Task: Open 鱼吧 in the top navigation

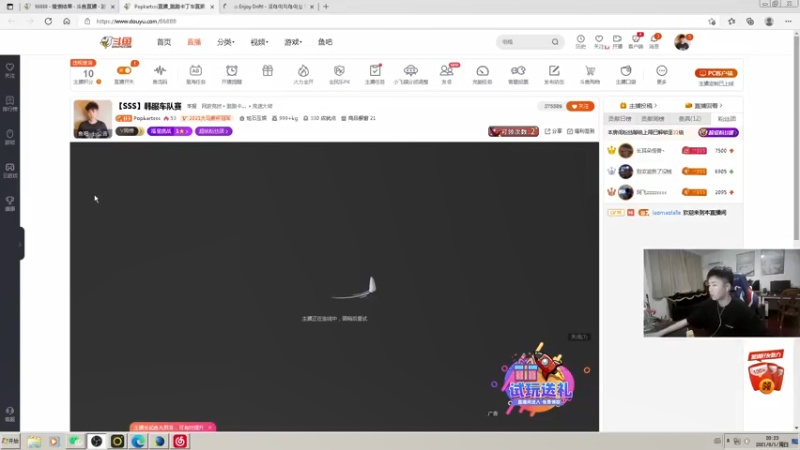Action: 325,42
